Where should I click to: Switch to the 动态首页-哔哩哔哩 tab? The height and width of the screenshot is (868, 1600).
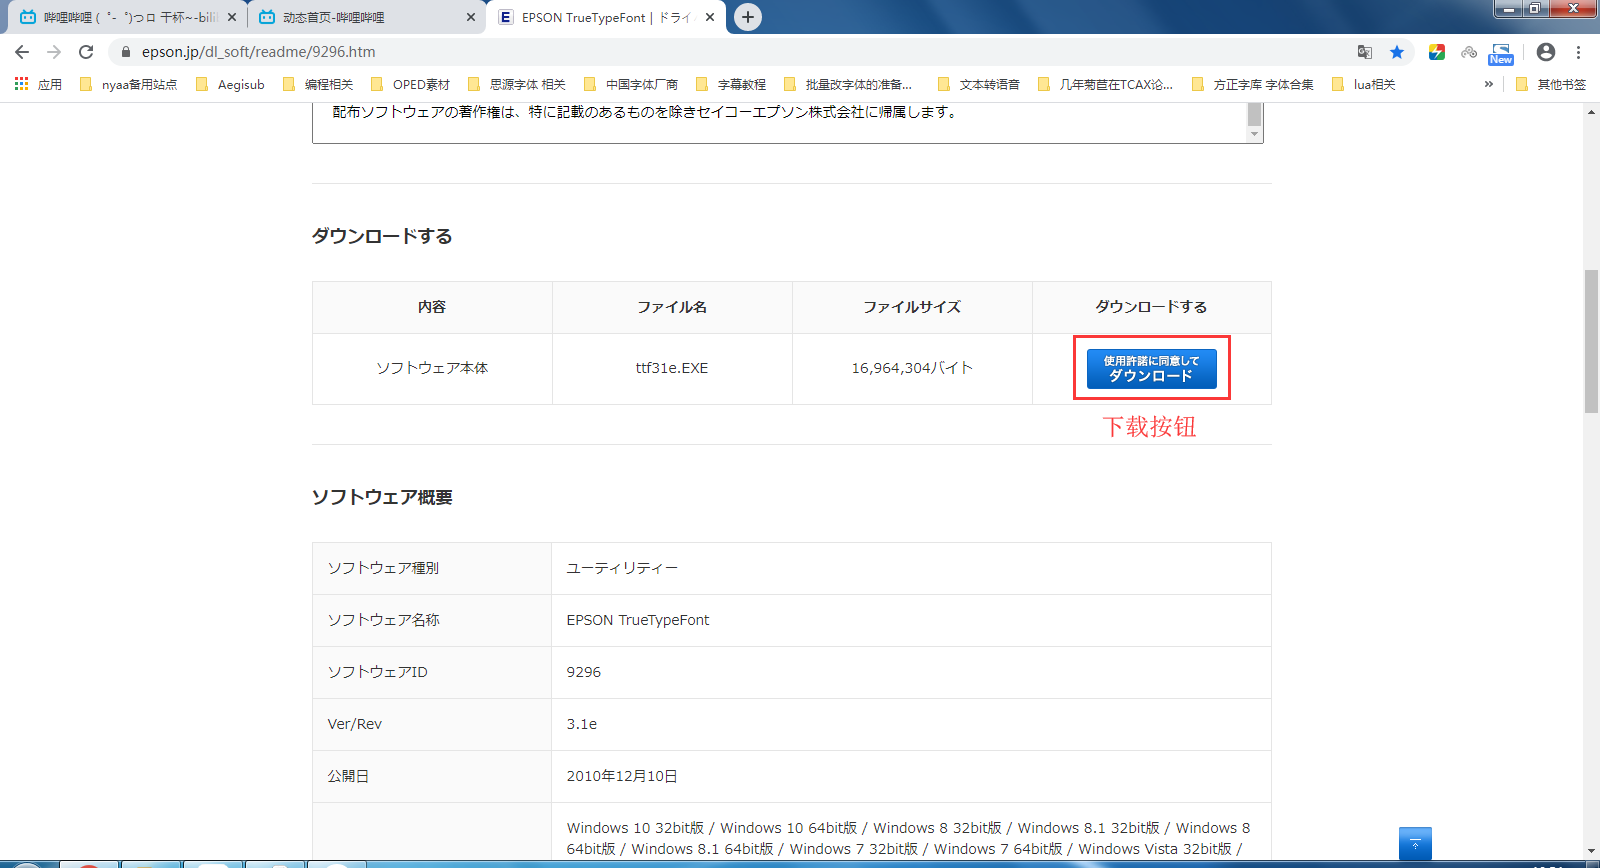(x=366, y=17)
